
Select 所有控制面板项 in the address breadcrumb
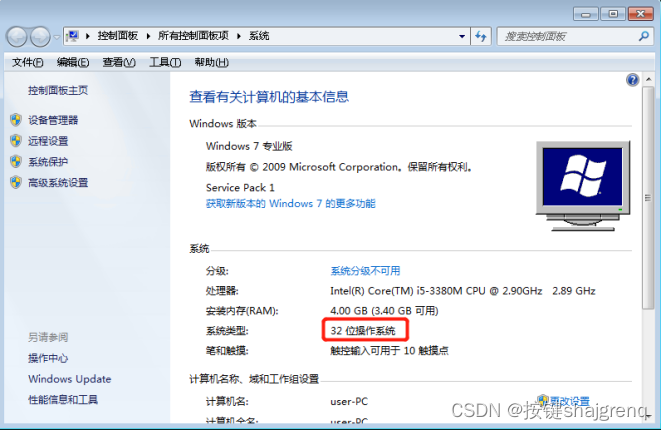point(193,36)
